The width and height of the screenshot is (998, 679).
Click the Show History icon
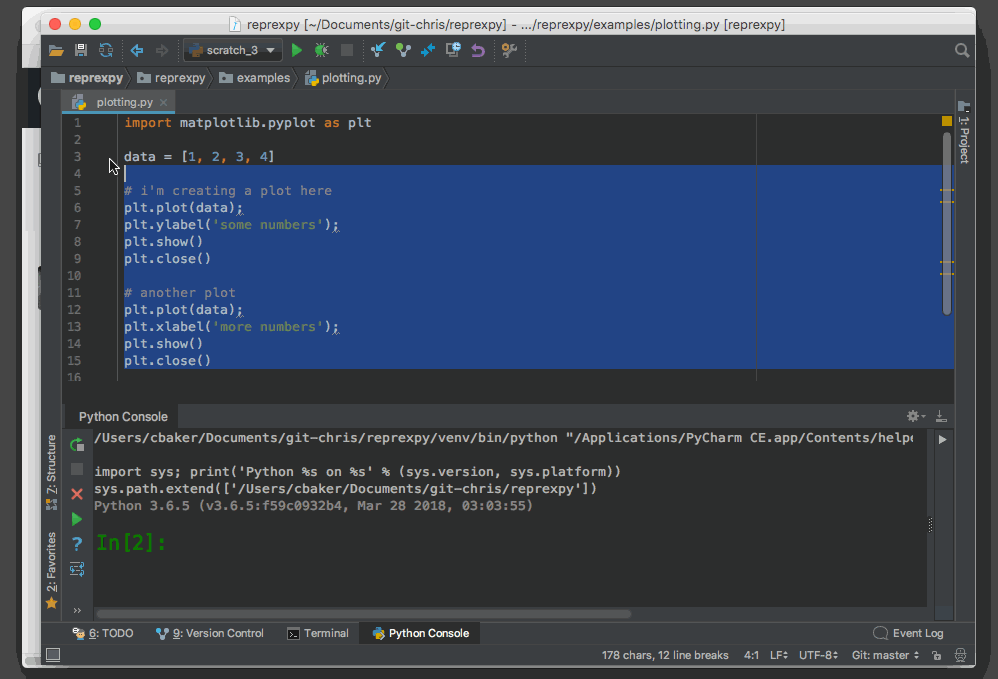click(453, 50)
